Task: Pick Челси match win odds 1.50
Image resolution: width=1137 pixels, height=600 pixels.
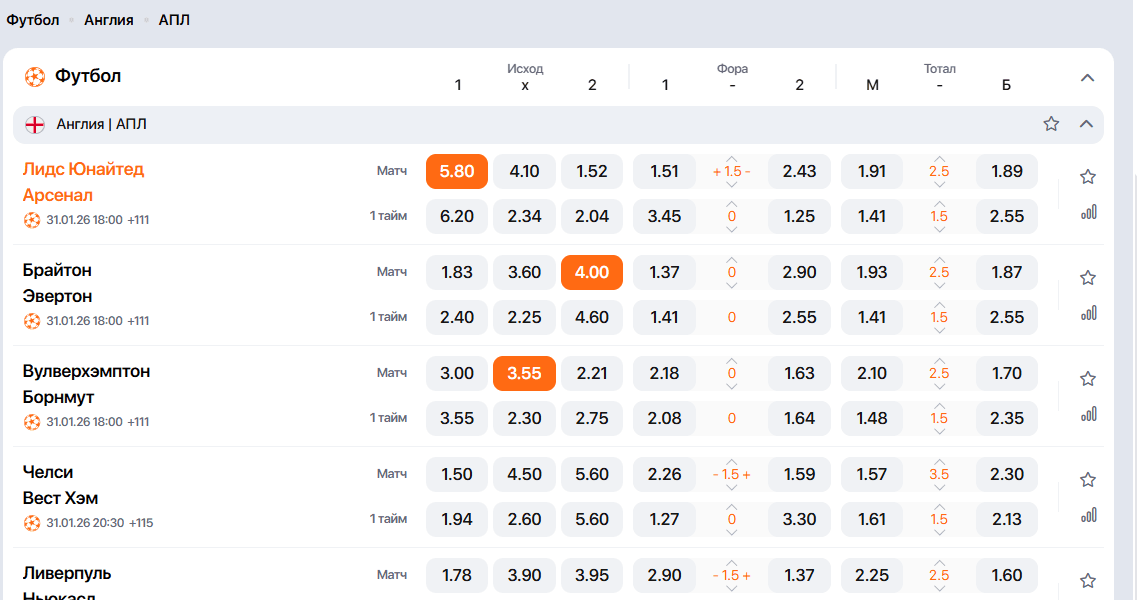Action: (457, 474)
